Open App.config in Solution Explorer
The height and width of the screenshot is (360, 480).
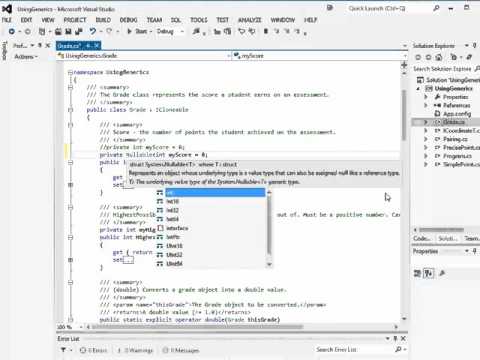457,114
